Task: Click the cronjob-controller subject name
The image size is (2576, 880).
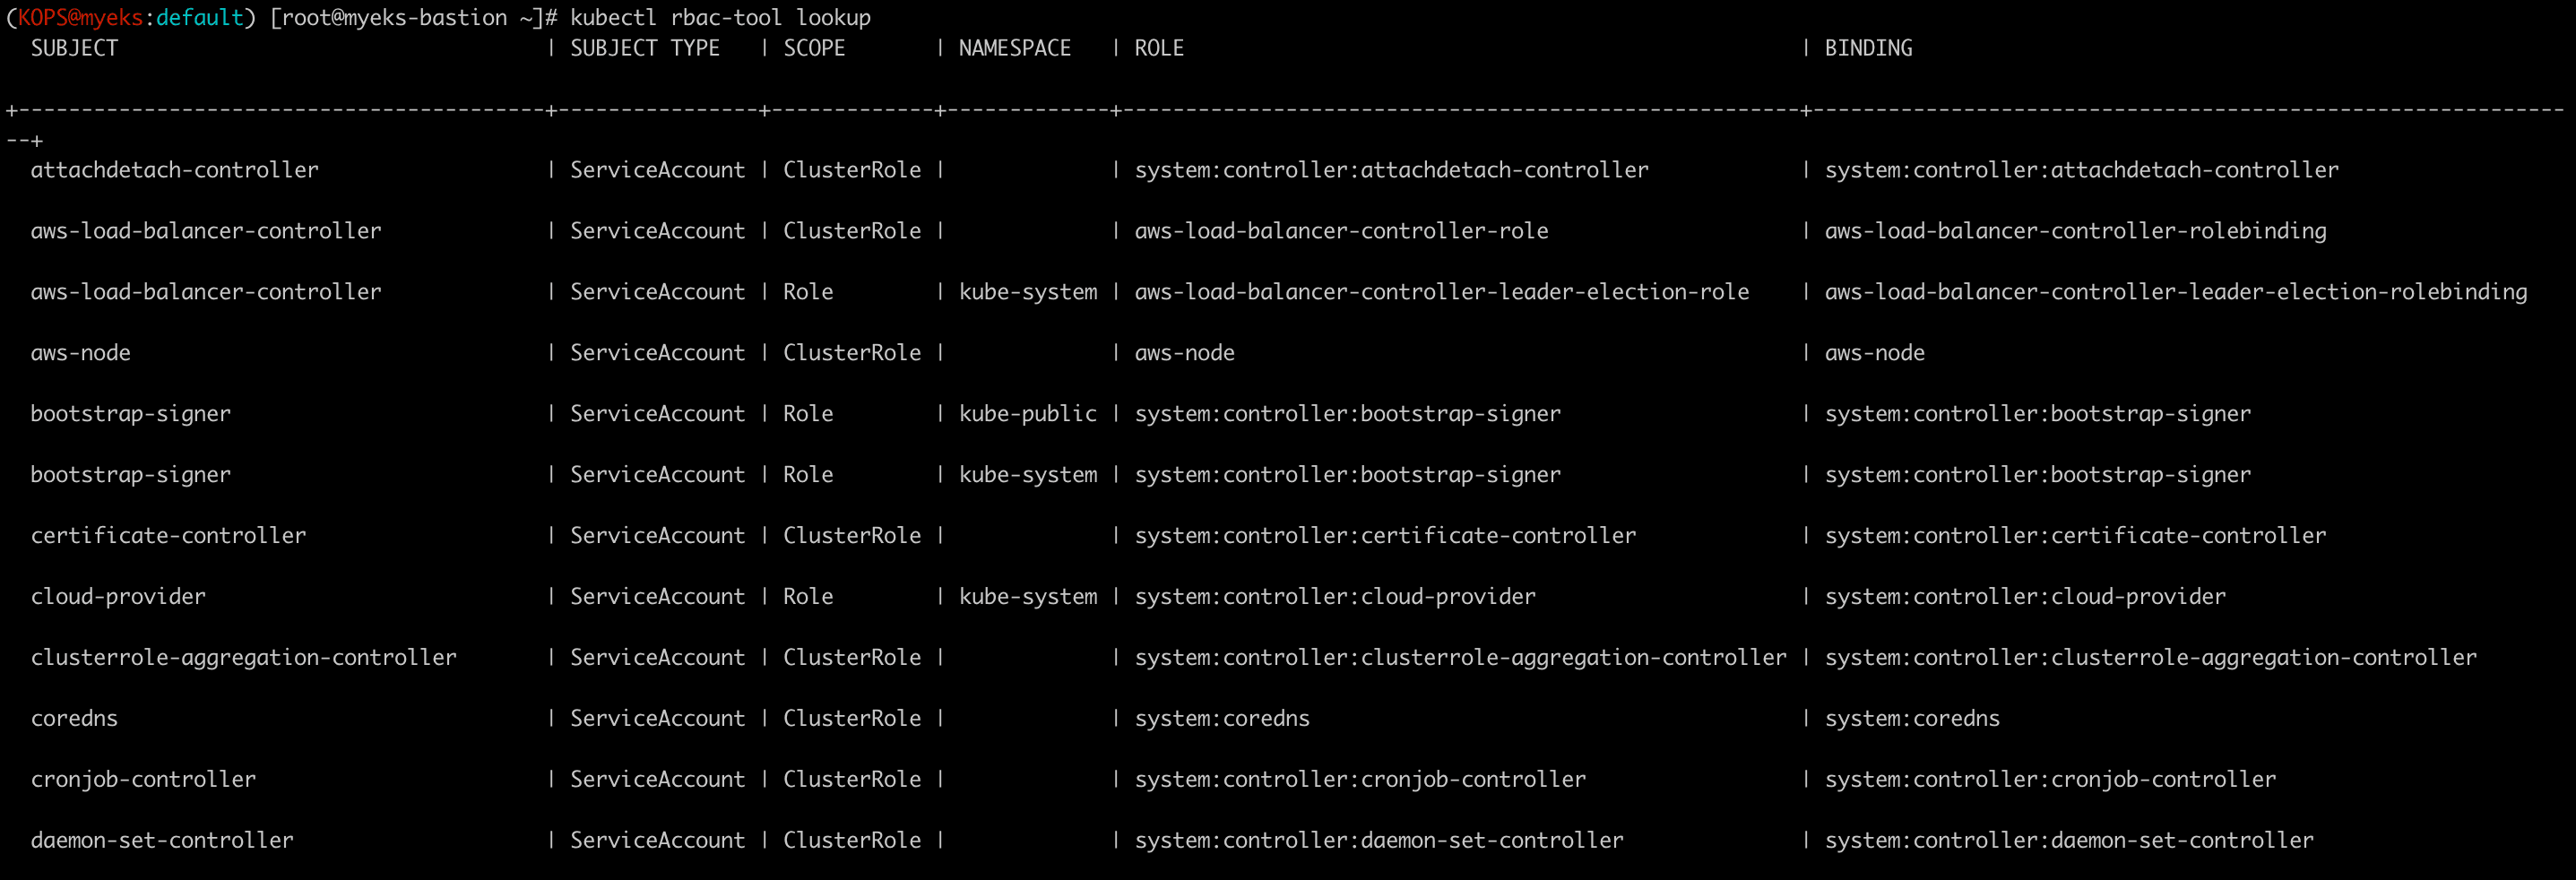Action: 143,780
